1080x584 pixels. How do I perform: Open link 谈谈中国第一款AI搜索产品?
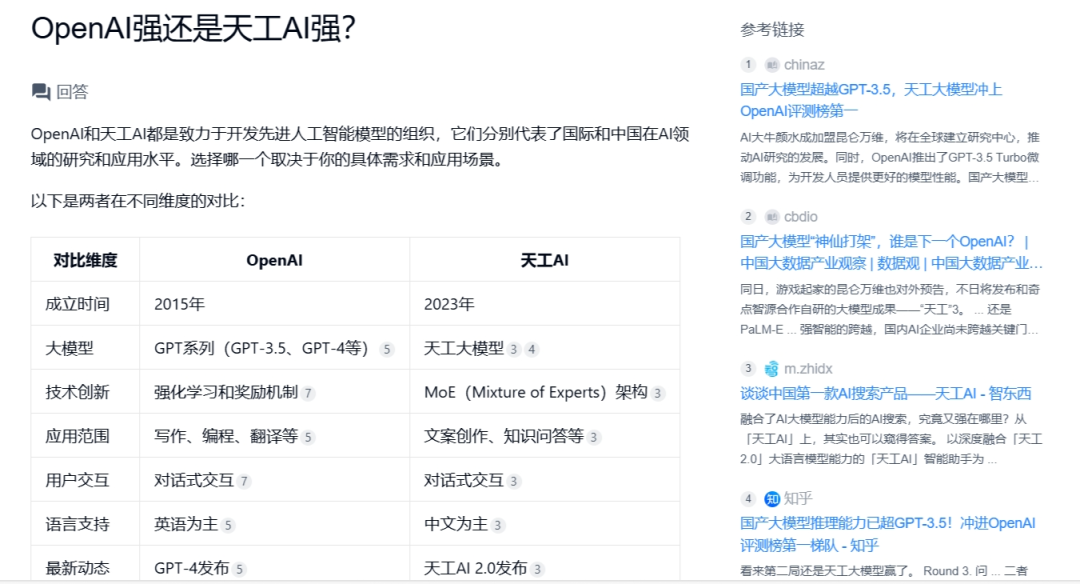tap(885, 394)
